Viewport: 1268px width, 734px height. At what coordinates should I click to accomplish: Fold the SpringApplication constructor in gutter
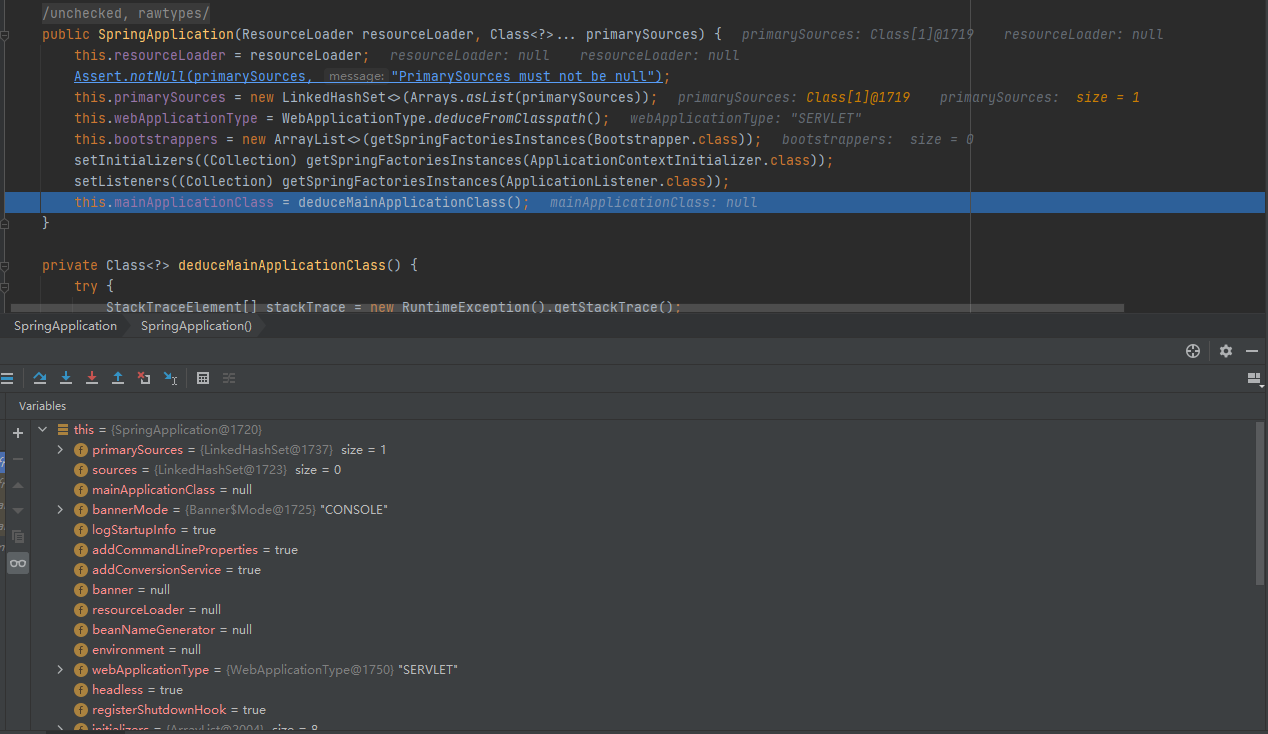6,35
